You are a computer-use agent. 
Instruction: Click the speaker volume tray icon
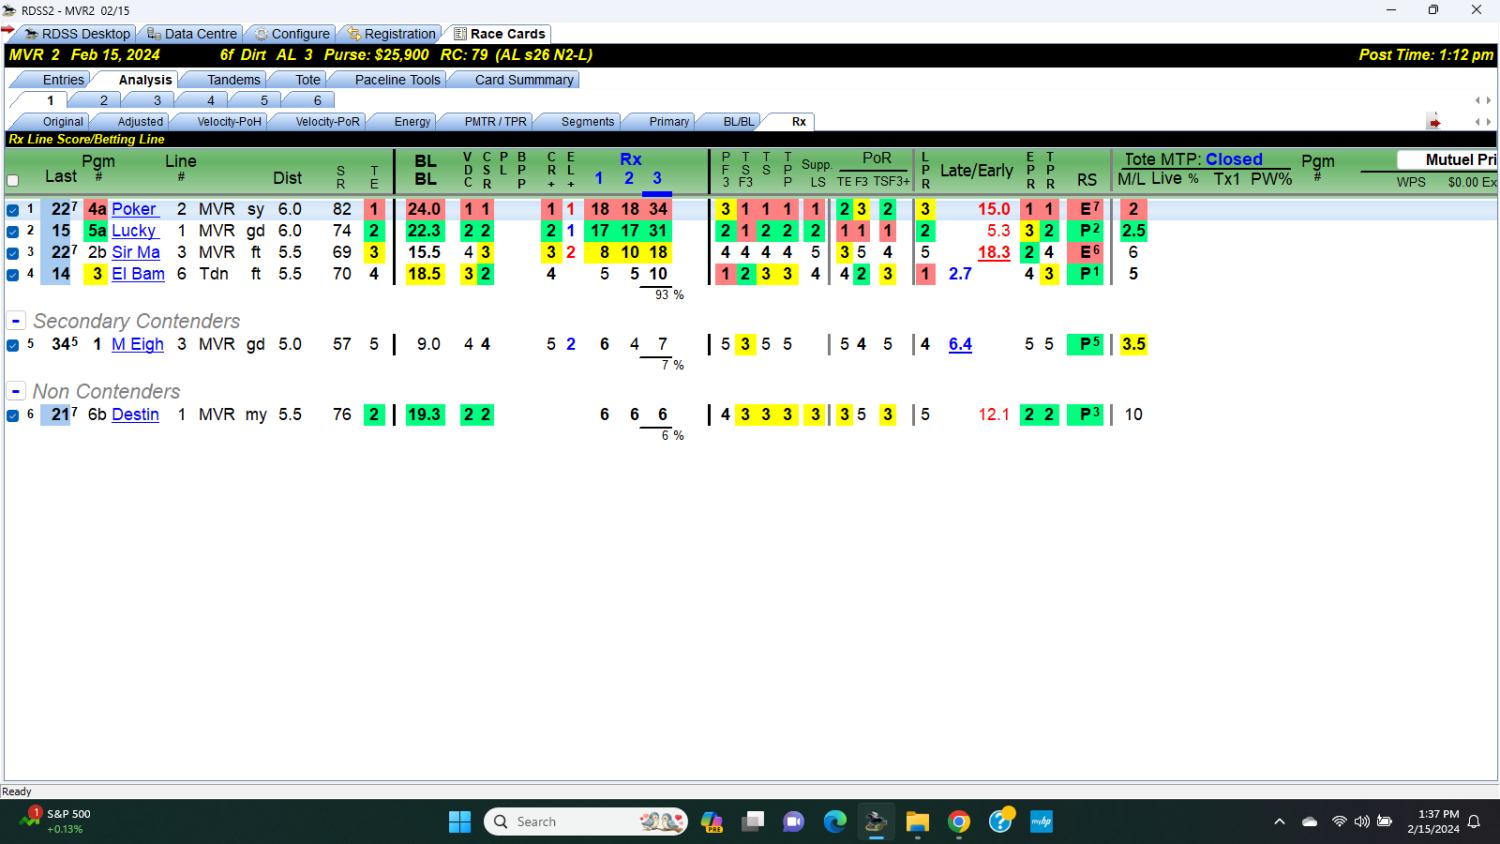(x=1361, y=822)
